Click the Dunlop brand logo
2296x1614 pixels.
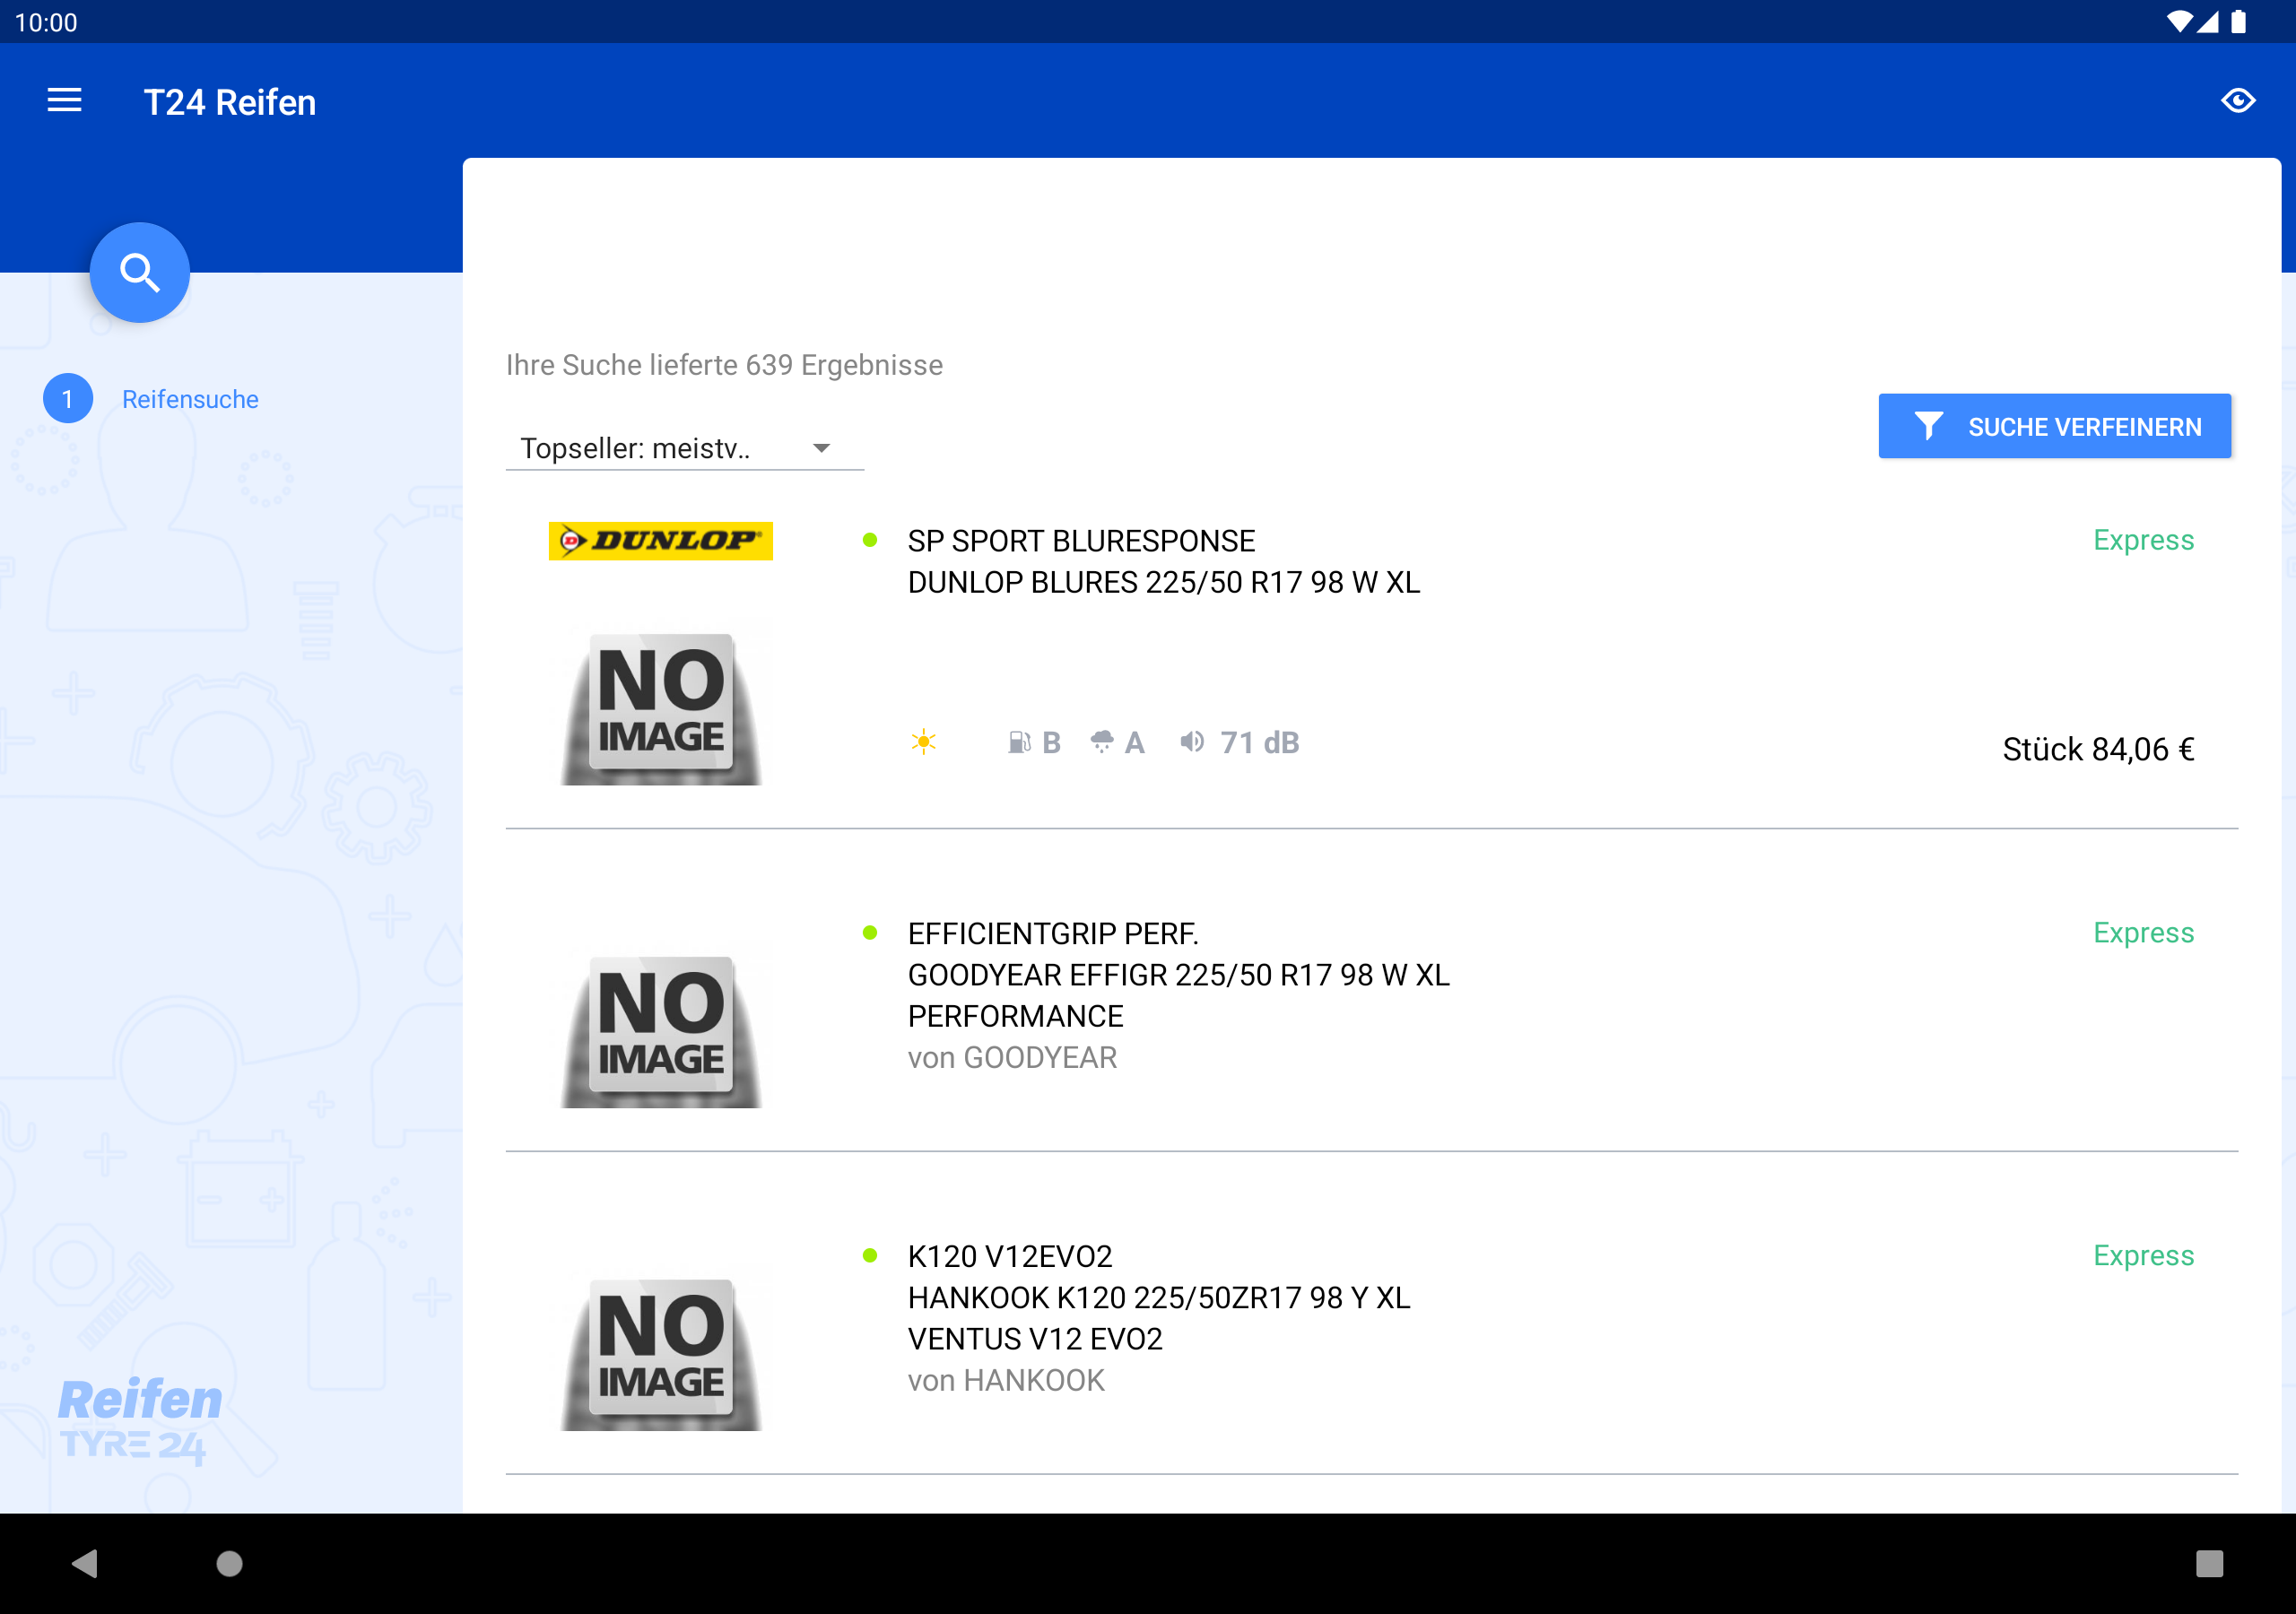(660, 541)
